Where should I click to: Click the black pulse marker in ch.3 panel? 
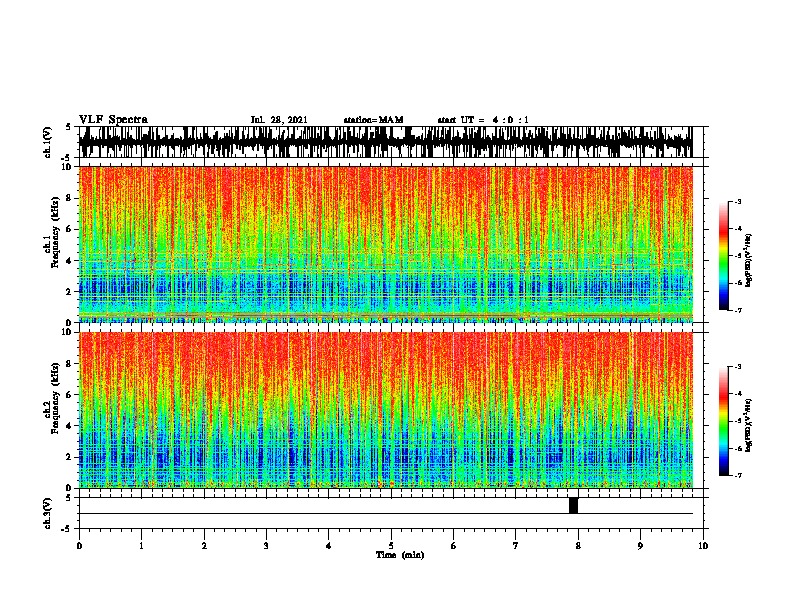[x=573, y=505]
